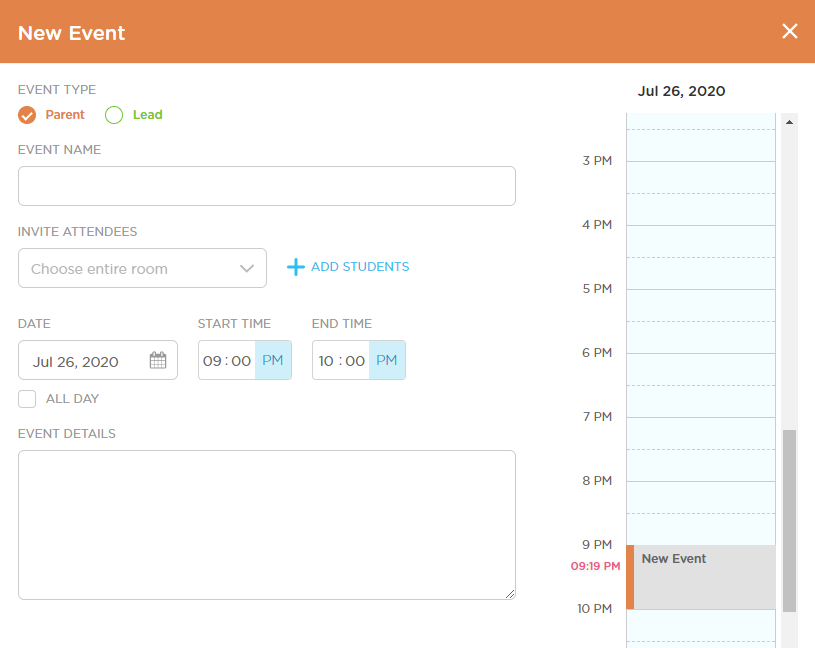Open the calendar date picker icon

point(157,360)
